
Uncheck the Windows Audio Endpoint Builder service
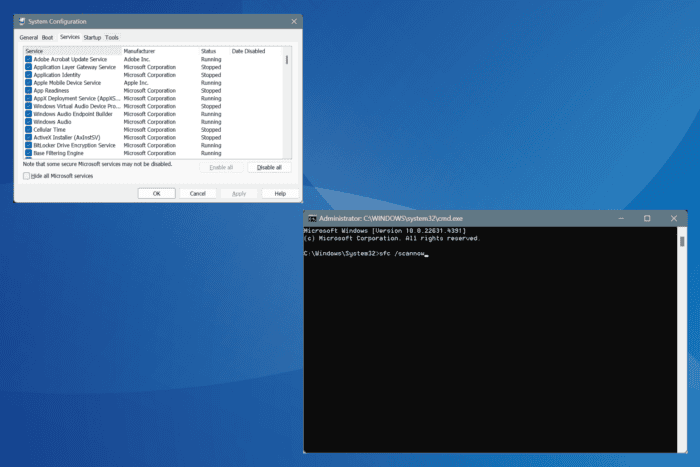[29, 114]
